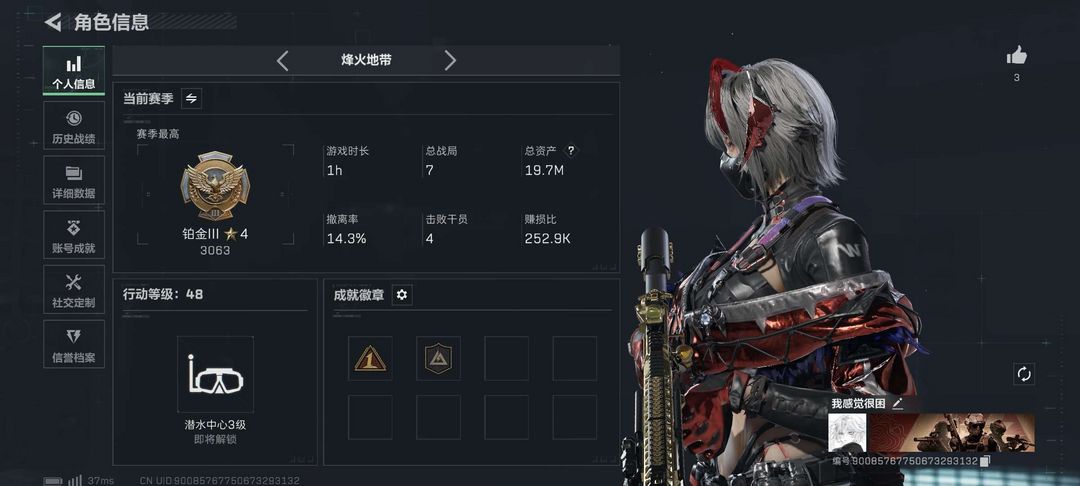
Task: Switch to next mode with right chevron
Action: click(x=450, y=61)
